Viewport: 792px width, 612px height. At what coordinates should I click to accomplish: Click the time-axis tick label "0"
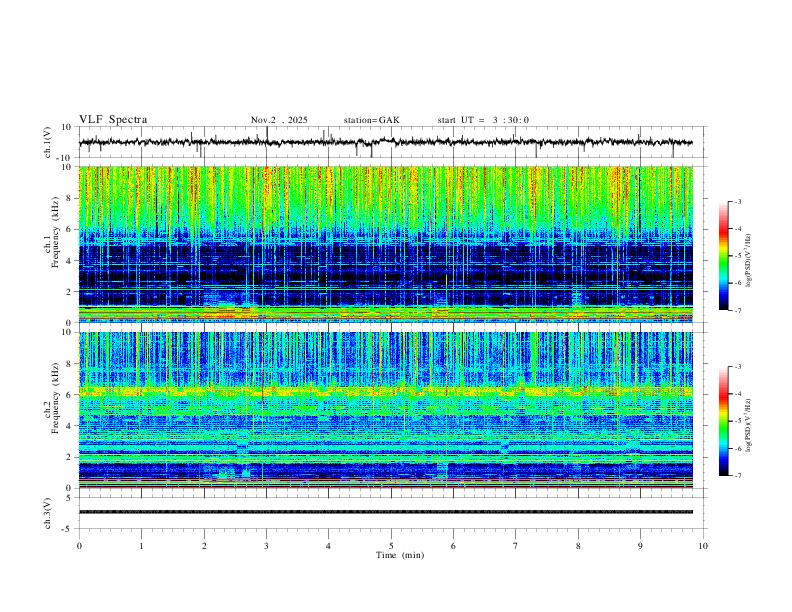(x=79, y=546)
